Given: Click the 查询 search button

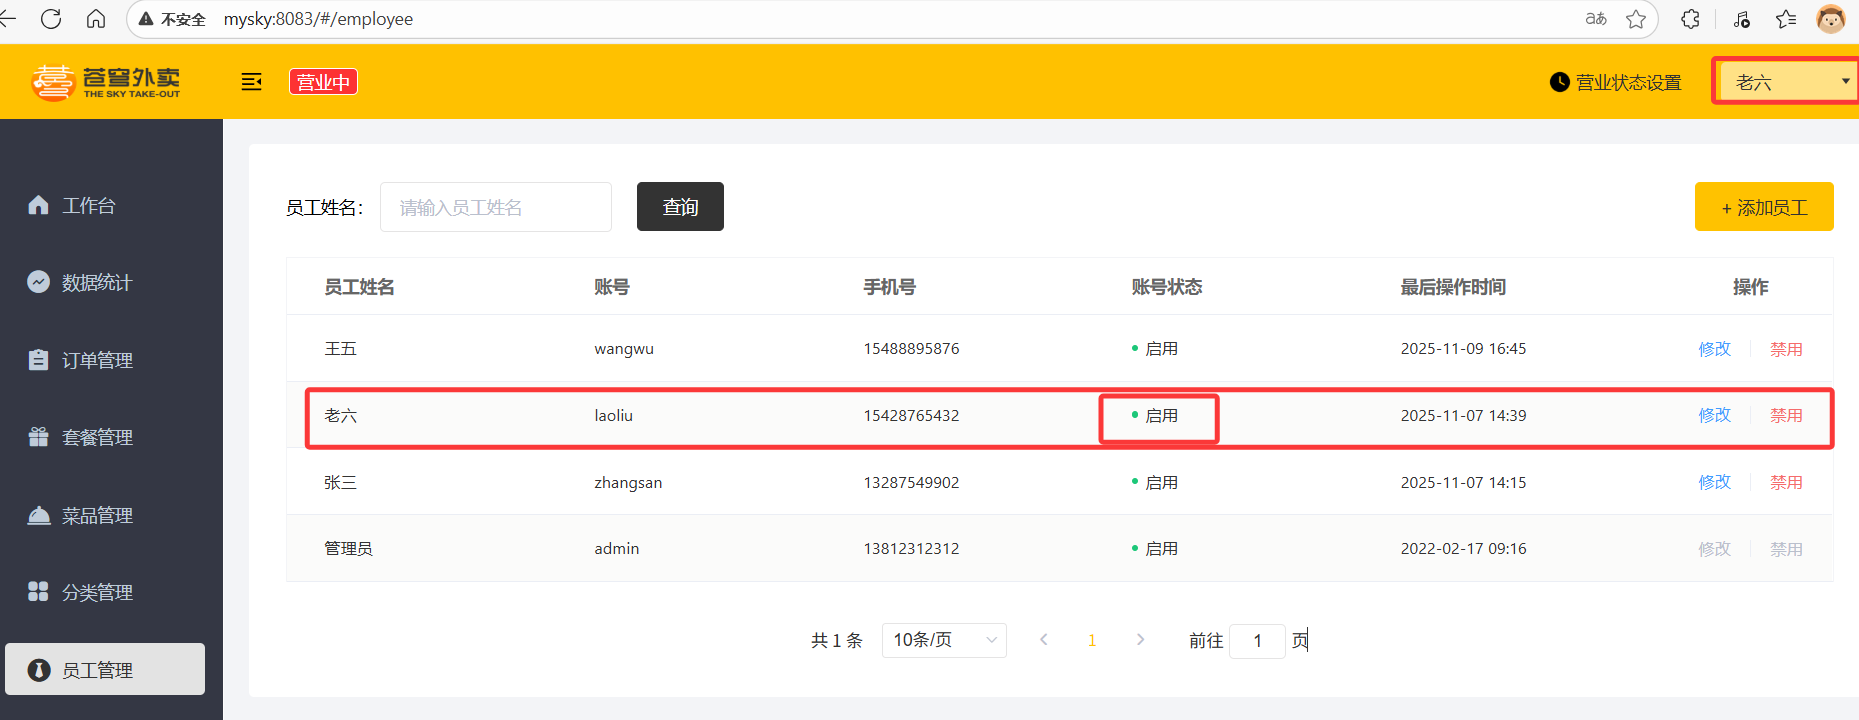Looking at the screenshot, I should (x=680, y=206).
